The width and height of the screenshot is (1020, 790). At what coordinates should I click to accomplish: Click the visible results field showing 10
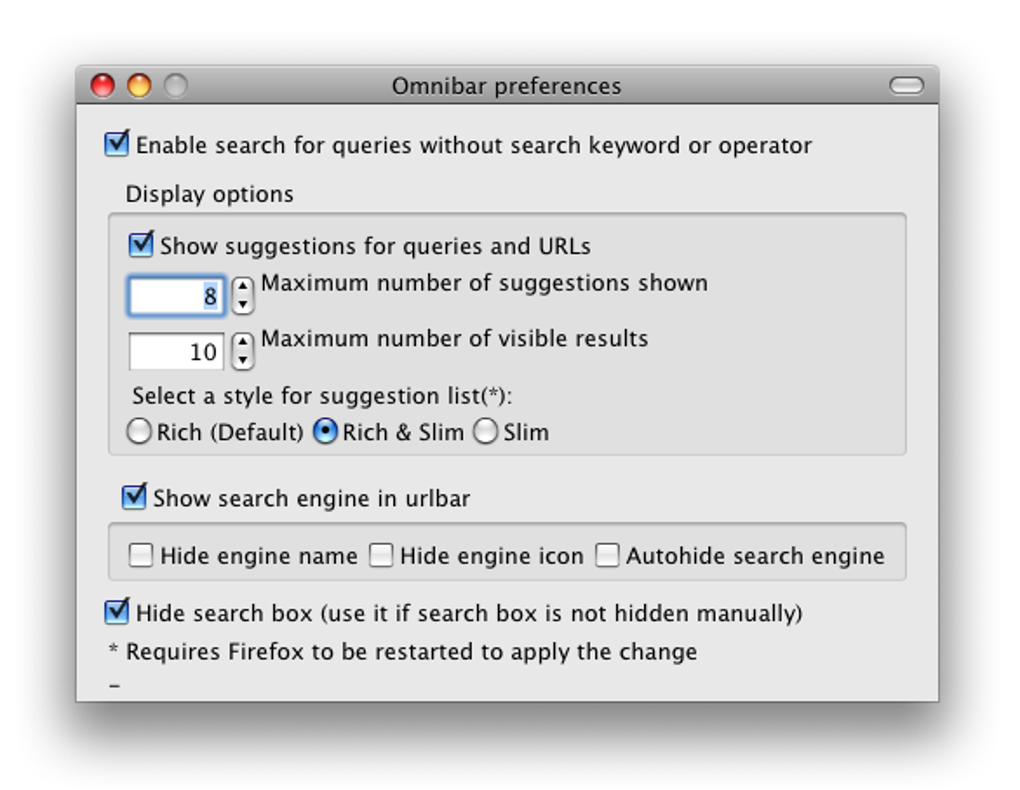click(176, 348)
